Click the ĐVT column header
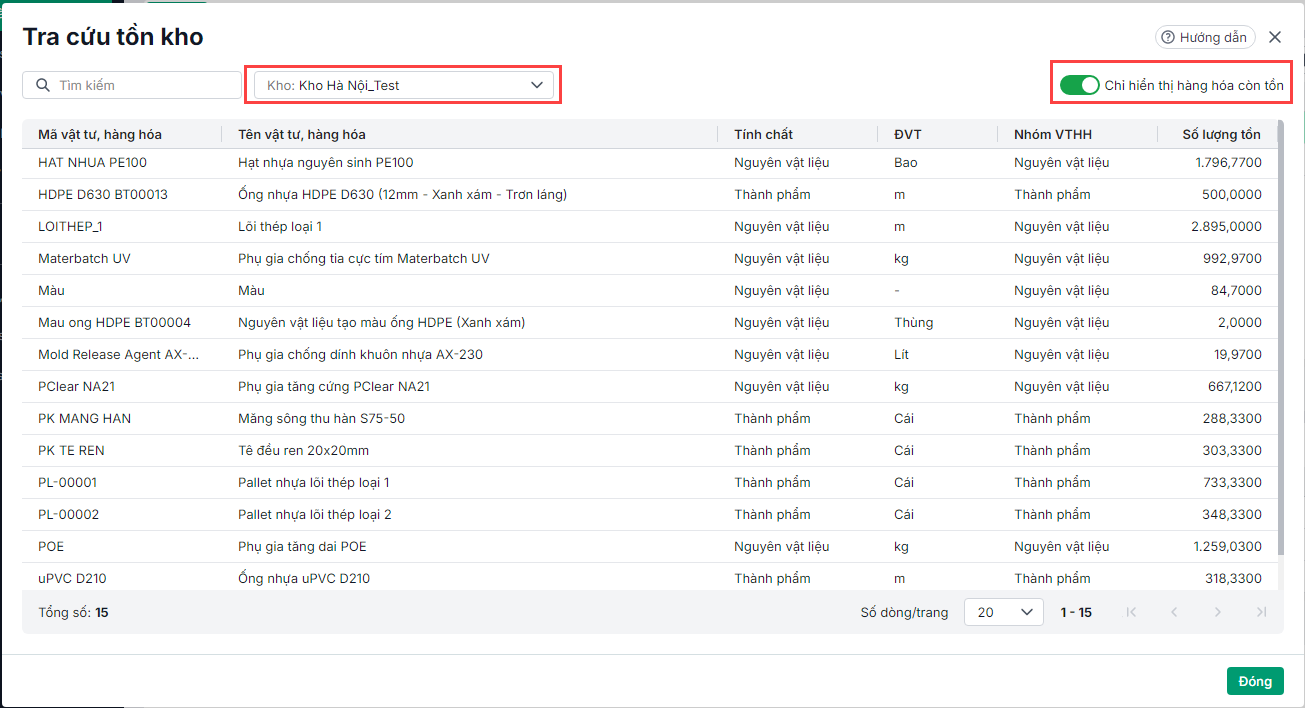Image resolution: width=1305 pixels, height=708 pixels. coord(907,134)
